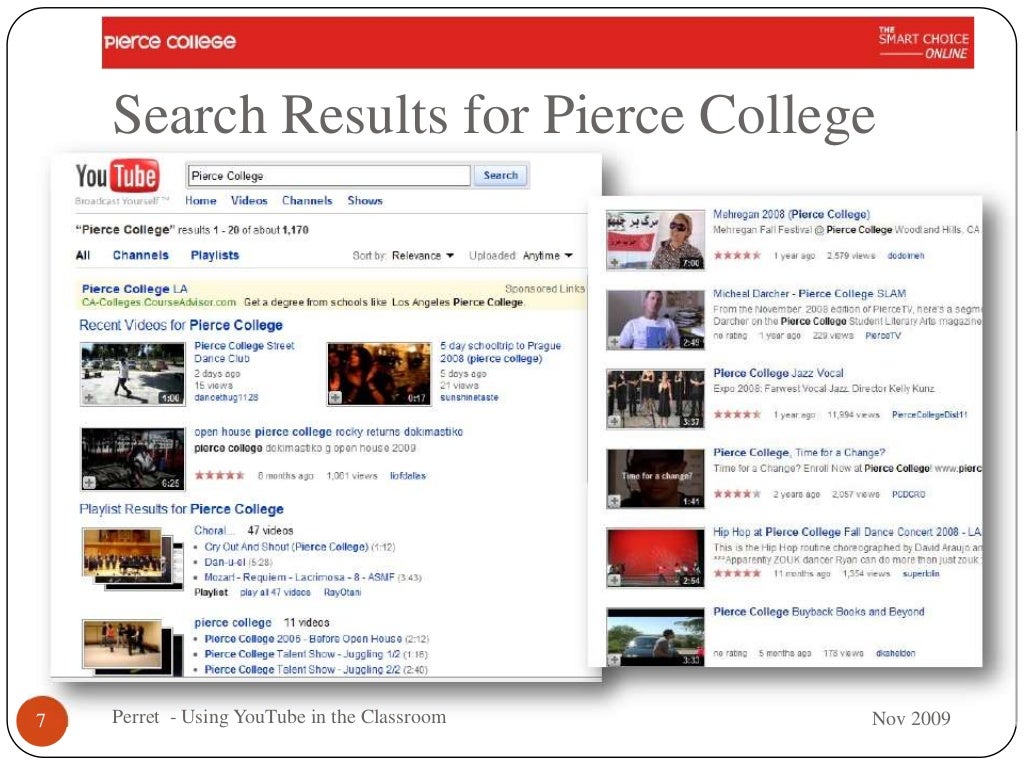Open the Time for a Change thumbnail
This screenshot has width=1024, height=768.
click(x=656, y=479)
